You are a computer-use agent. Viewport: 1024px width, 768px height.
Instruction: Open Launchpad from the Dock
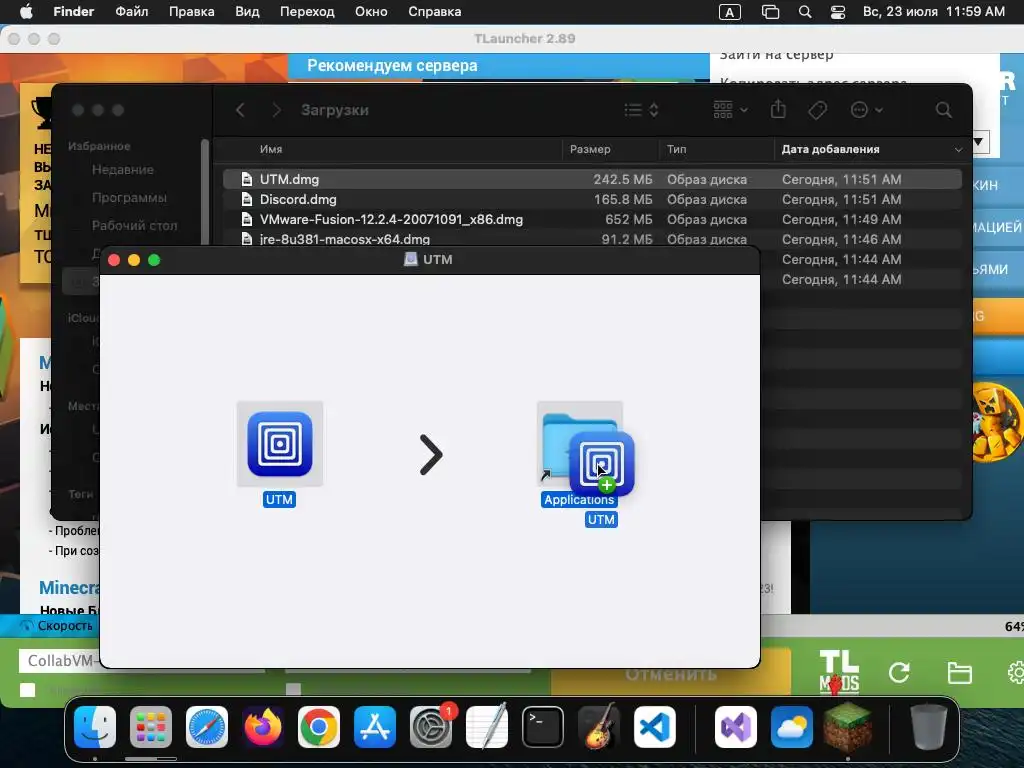tap(151, 727)
